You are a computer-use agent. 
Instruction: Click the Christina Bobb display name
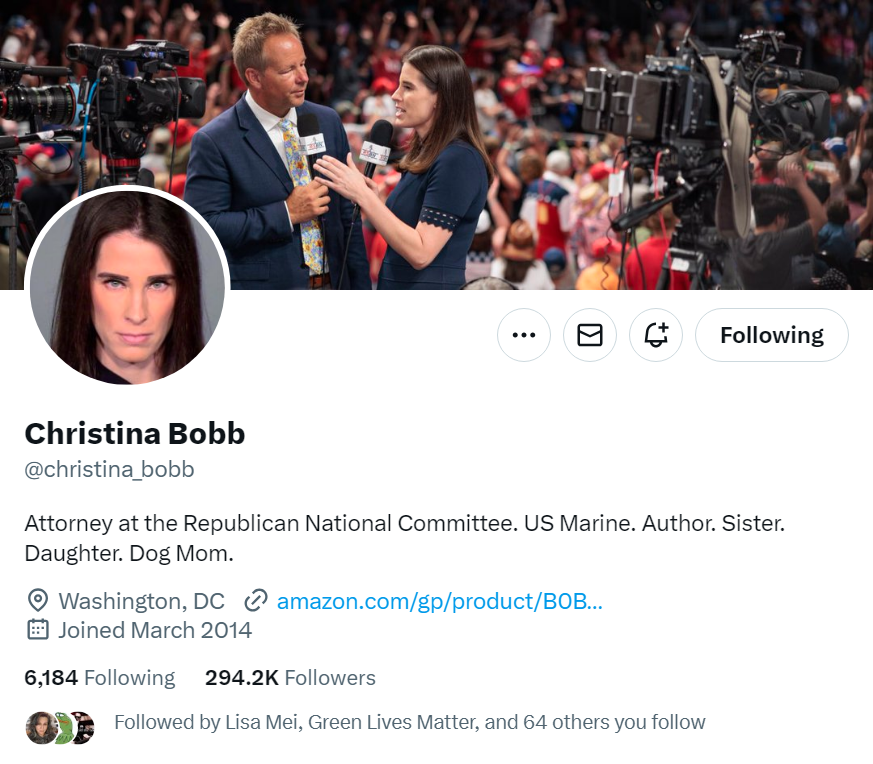click(135, 433)
